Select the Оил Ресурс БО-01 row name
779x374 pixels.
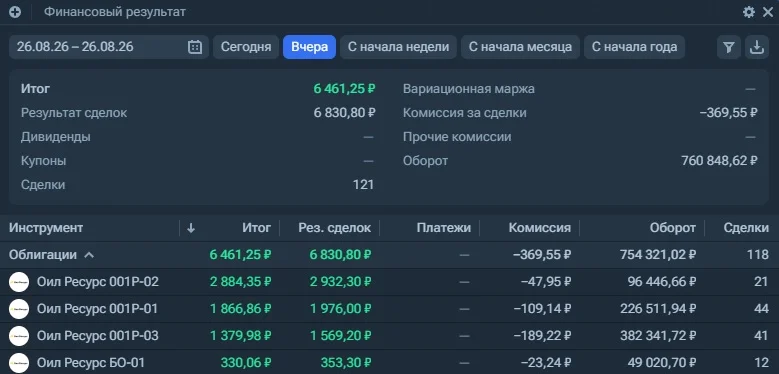tap(91, 363)
